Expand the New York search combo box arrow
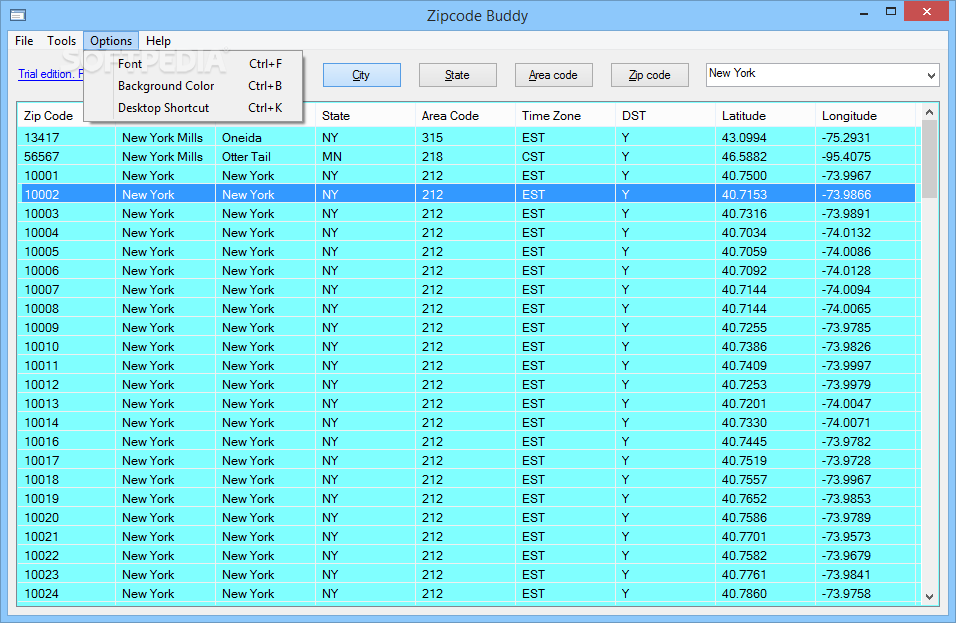 tap(931, 76)
